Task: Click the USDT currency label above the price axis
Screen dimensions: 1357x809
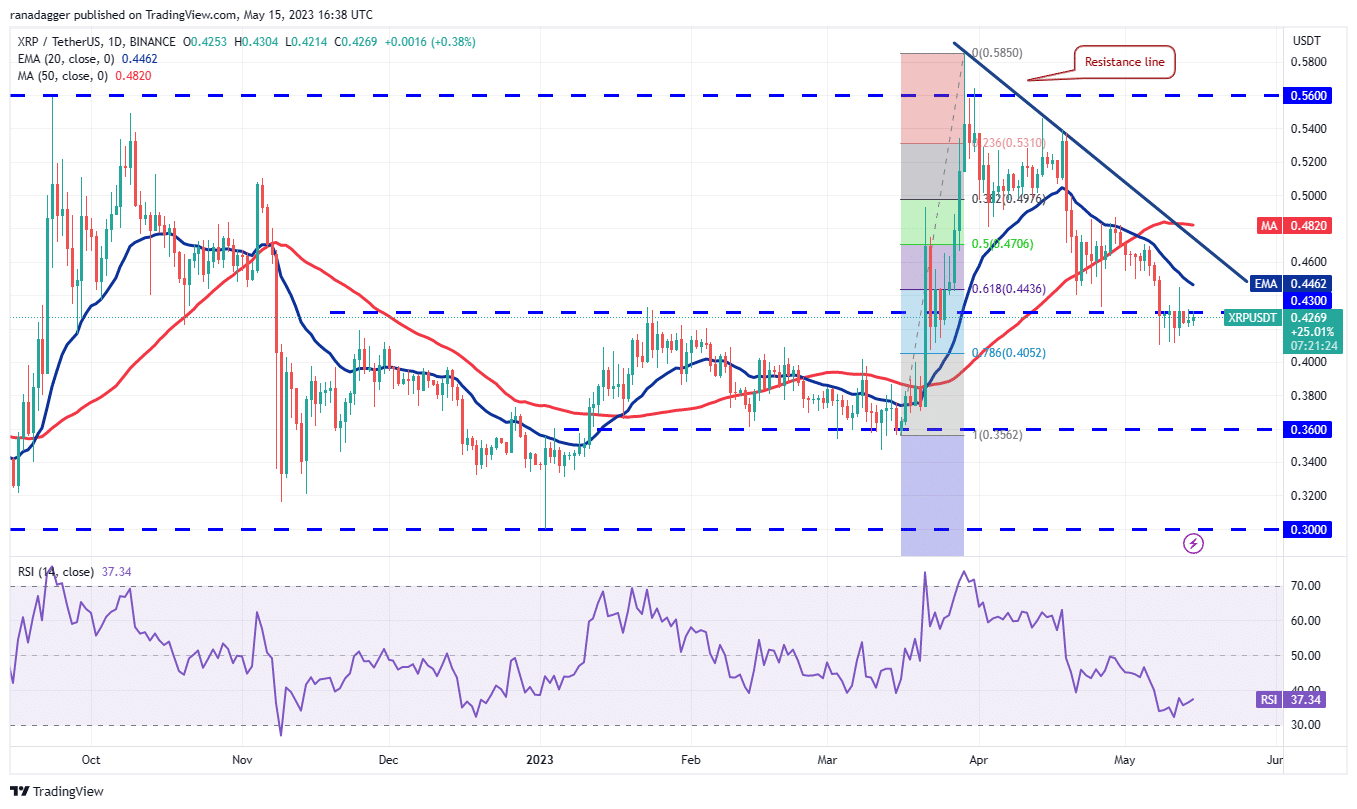Action: tap(1309, 42)
